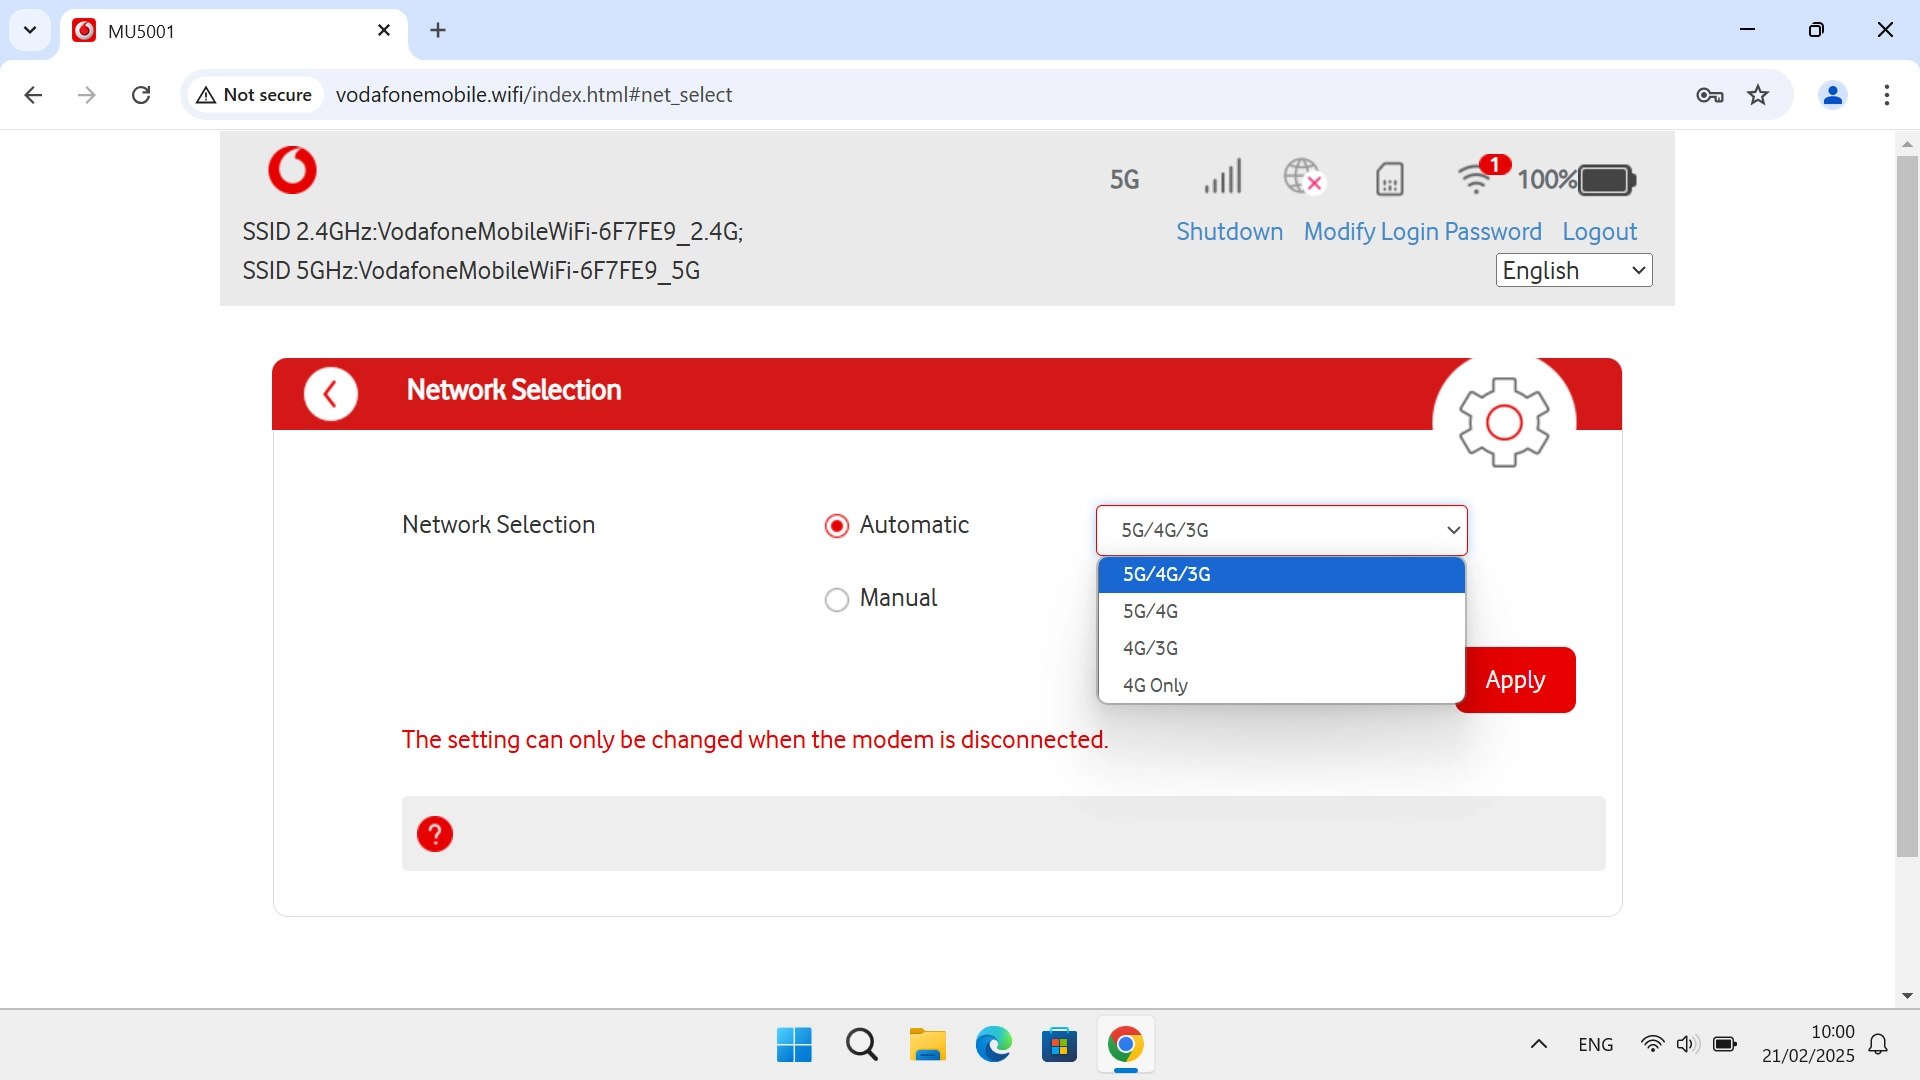Click the Modify Login Password link
Image resolution: width=1920 pixels, height=1080 pixels.
tap(1422, 232)
